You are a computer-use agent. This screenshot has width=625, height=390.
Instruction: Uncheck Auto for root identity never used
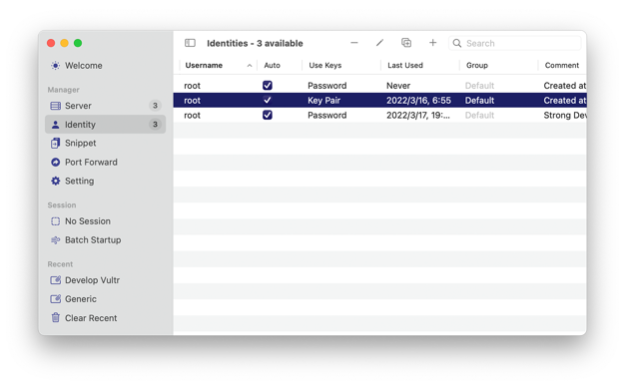267,85
